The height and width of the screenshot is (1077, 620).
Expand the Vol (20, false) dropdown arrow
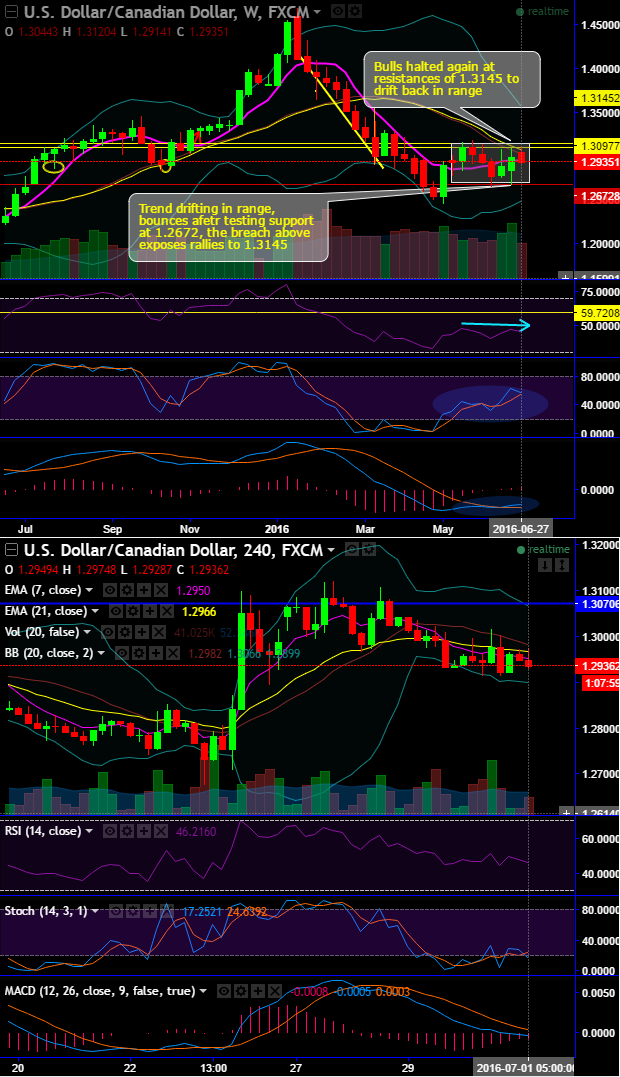coord(87,632)
